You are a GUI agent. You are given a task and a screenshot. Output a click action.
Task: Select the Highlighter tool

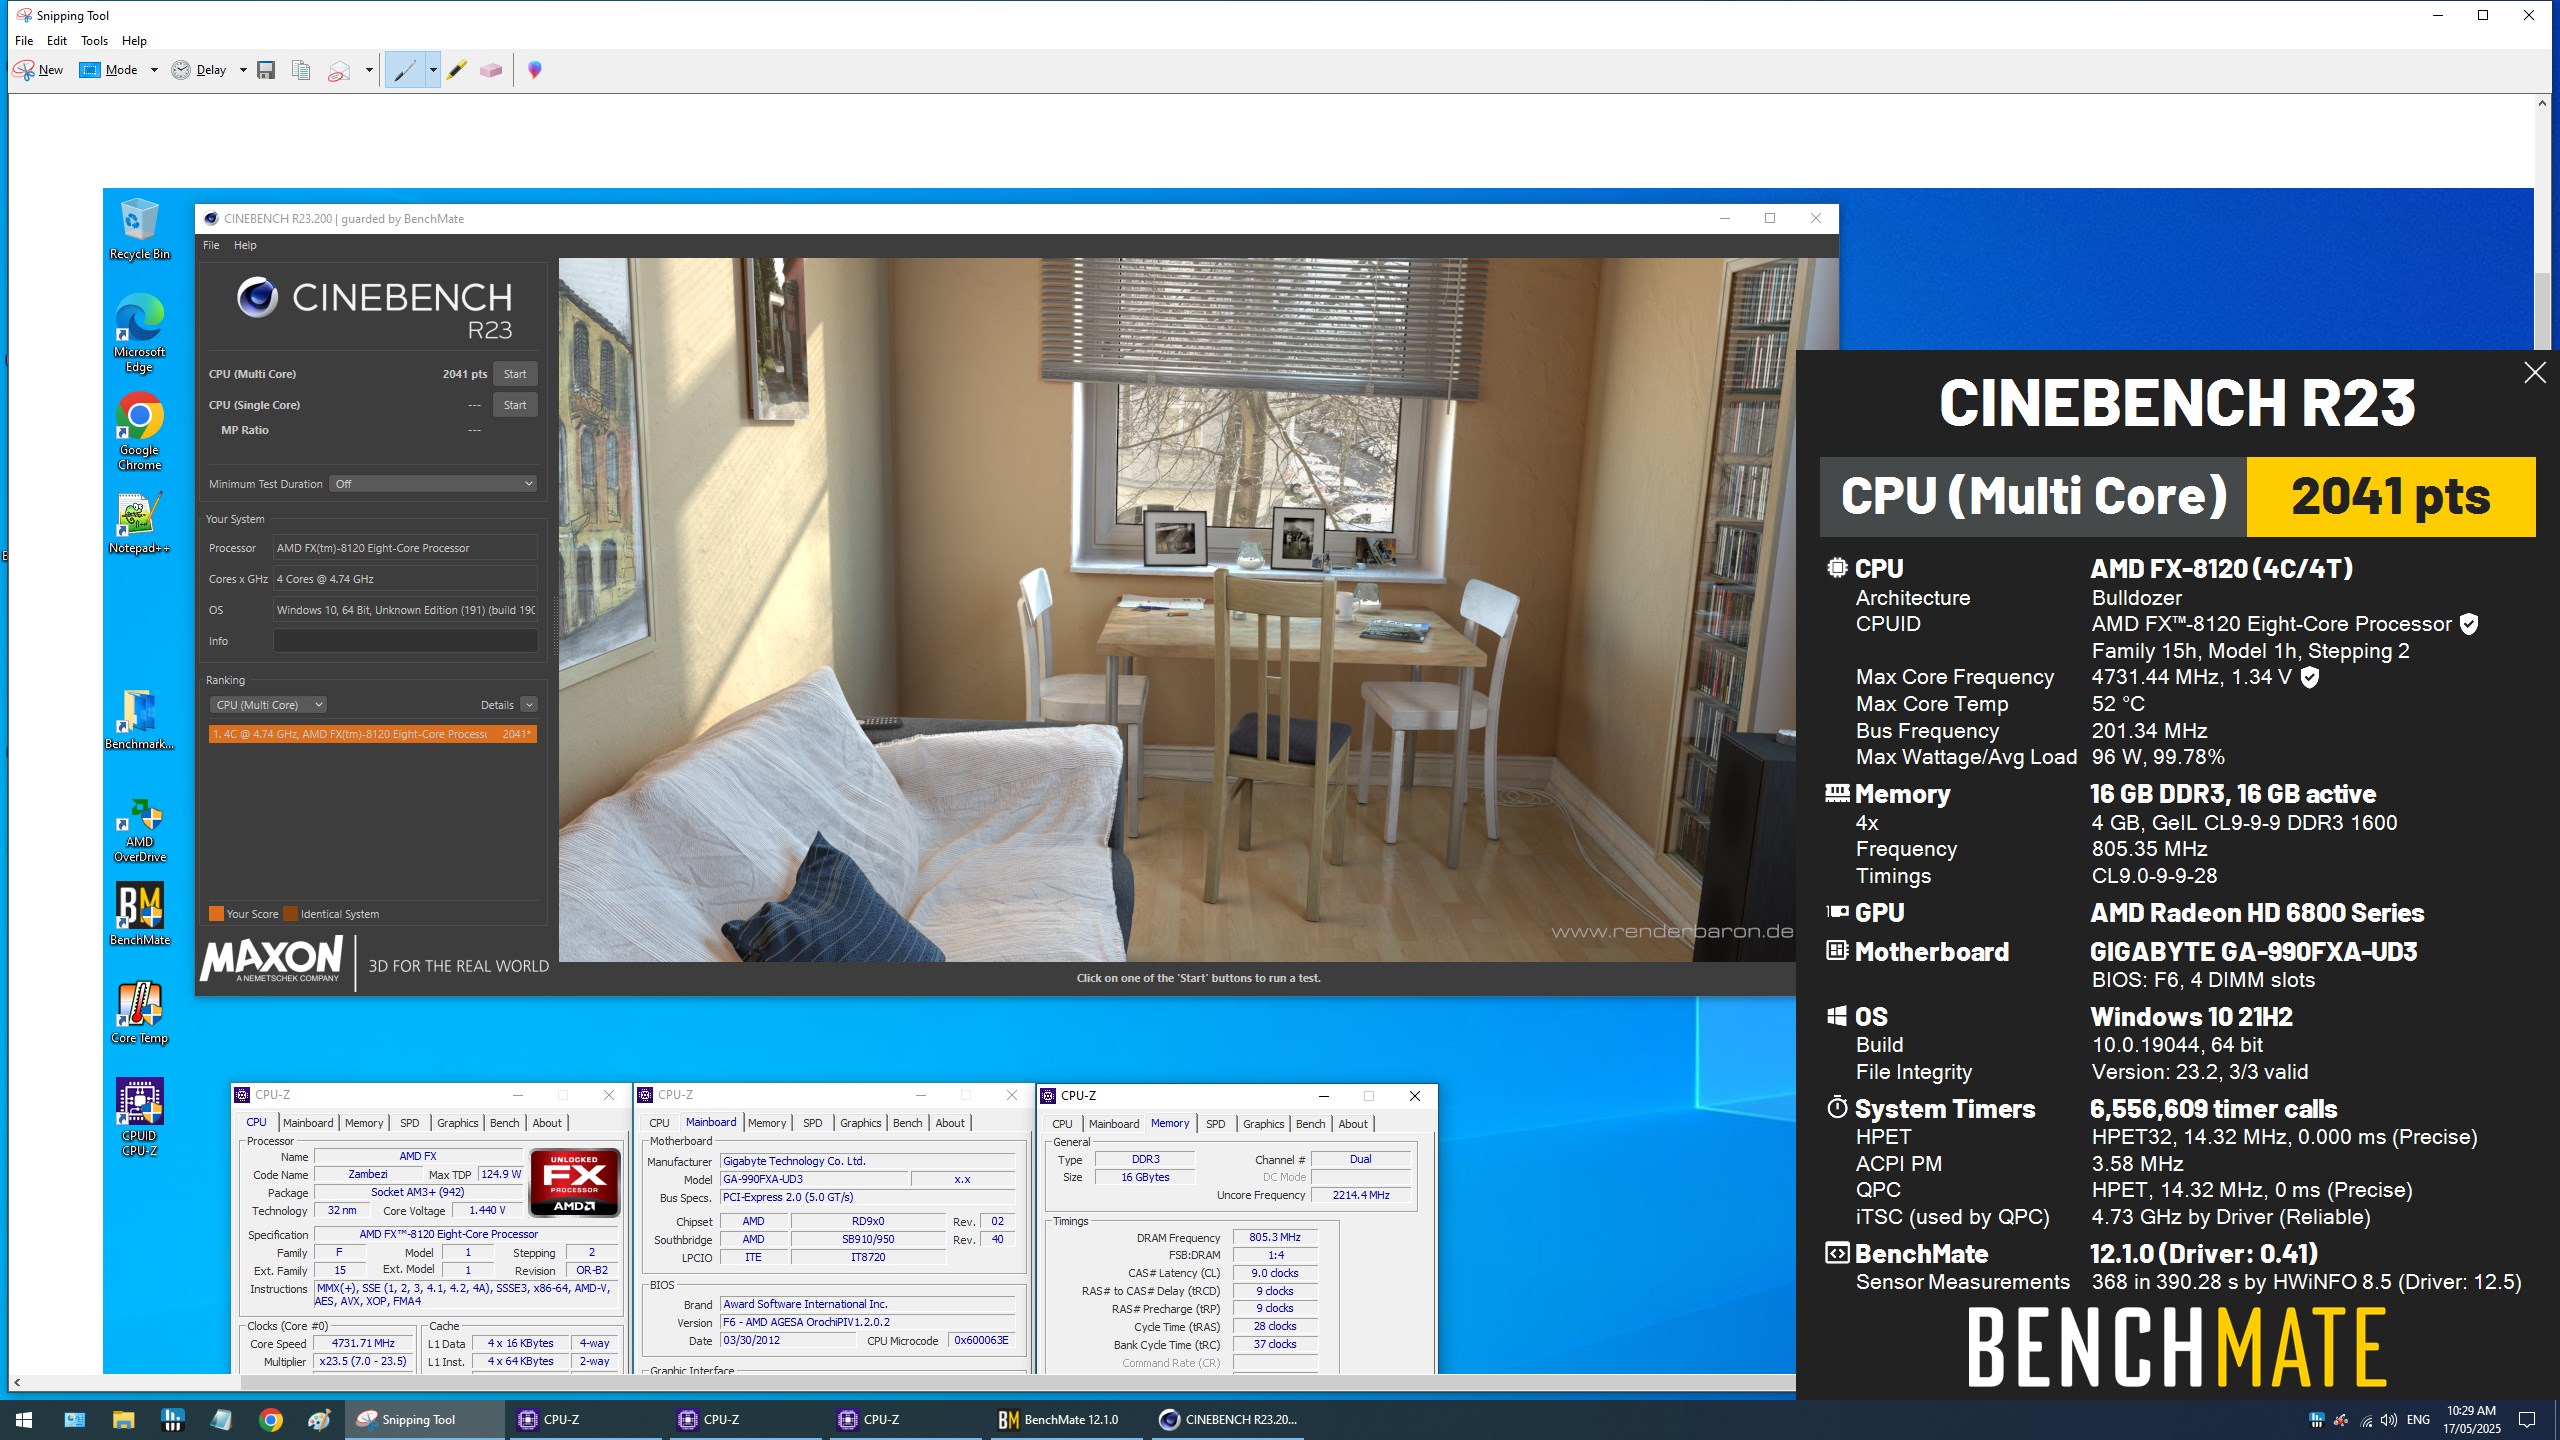point(457,70)
